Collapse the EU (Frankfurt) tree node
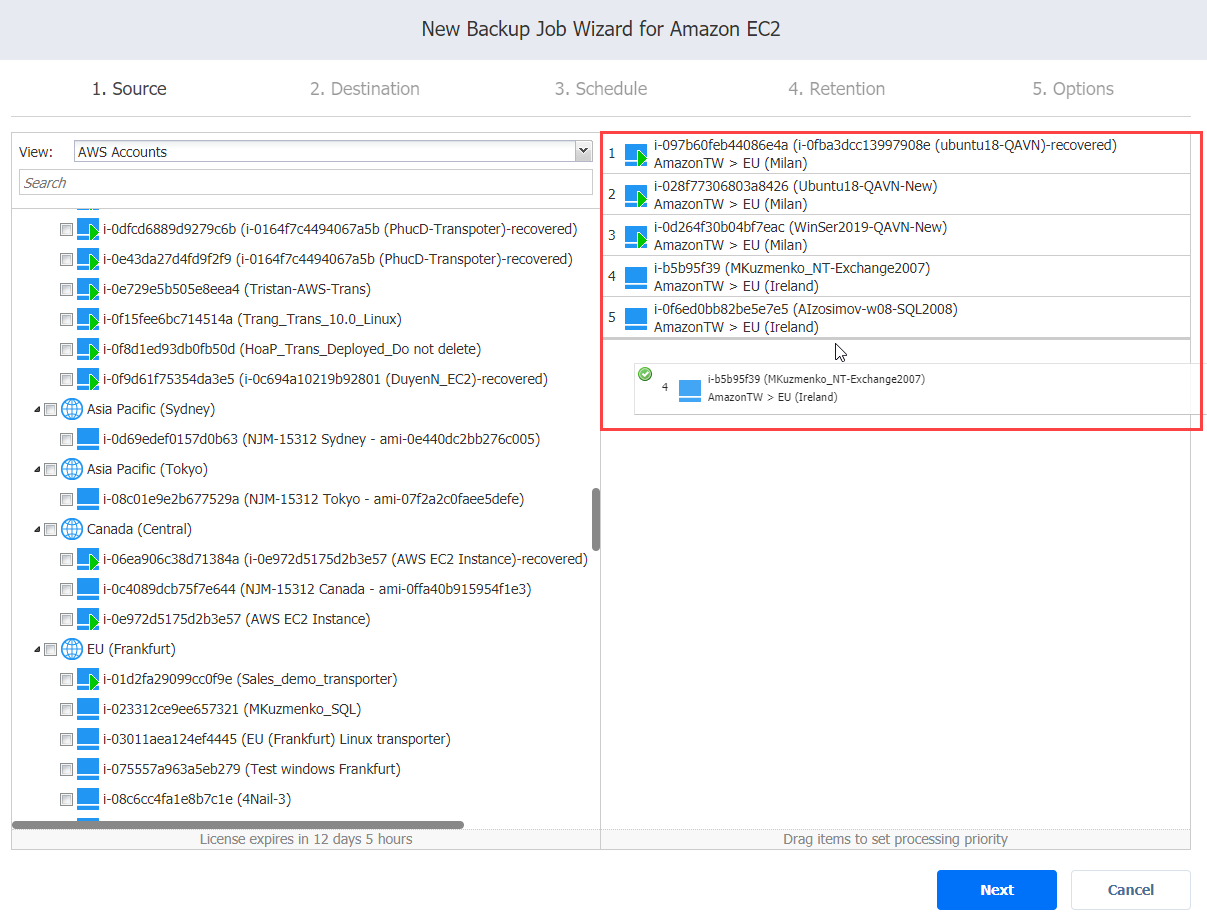The image size is (1207, 915). pos(37,650)
